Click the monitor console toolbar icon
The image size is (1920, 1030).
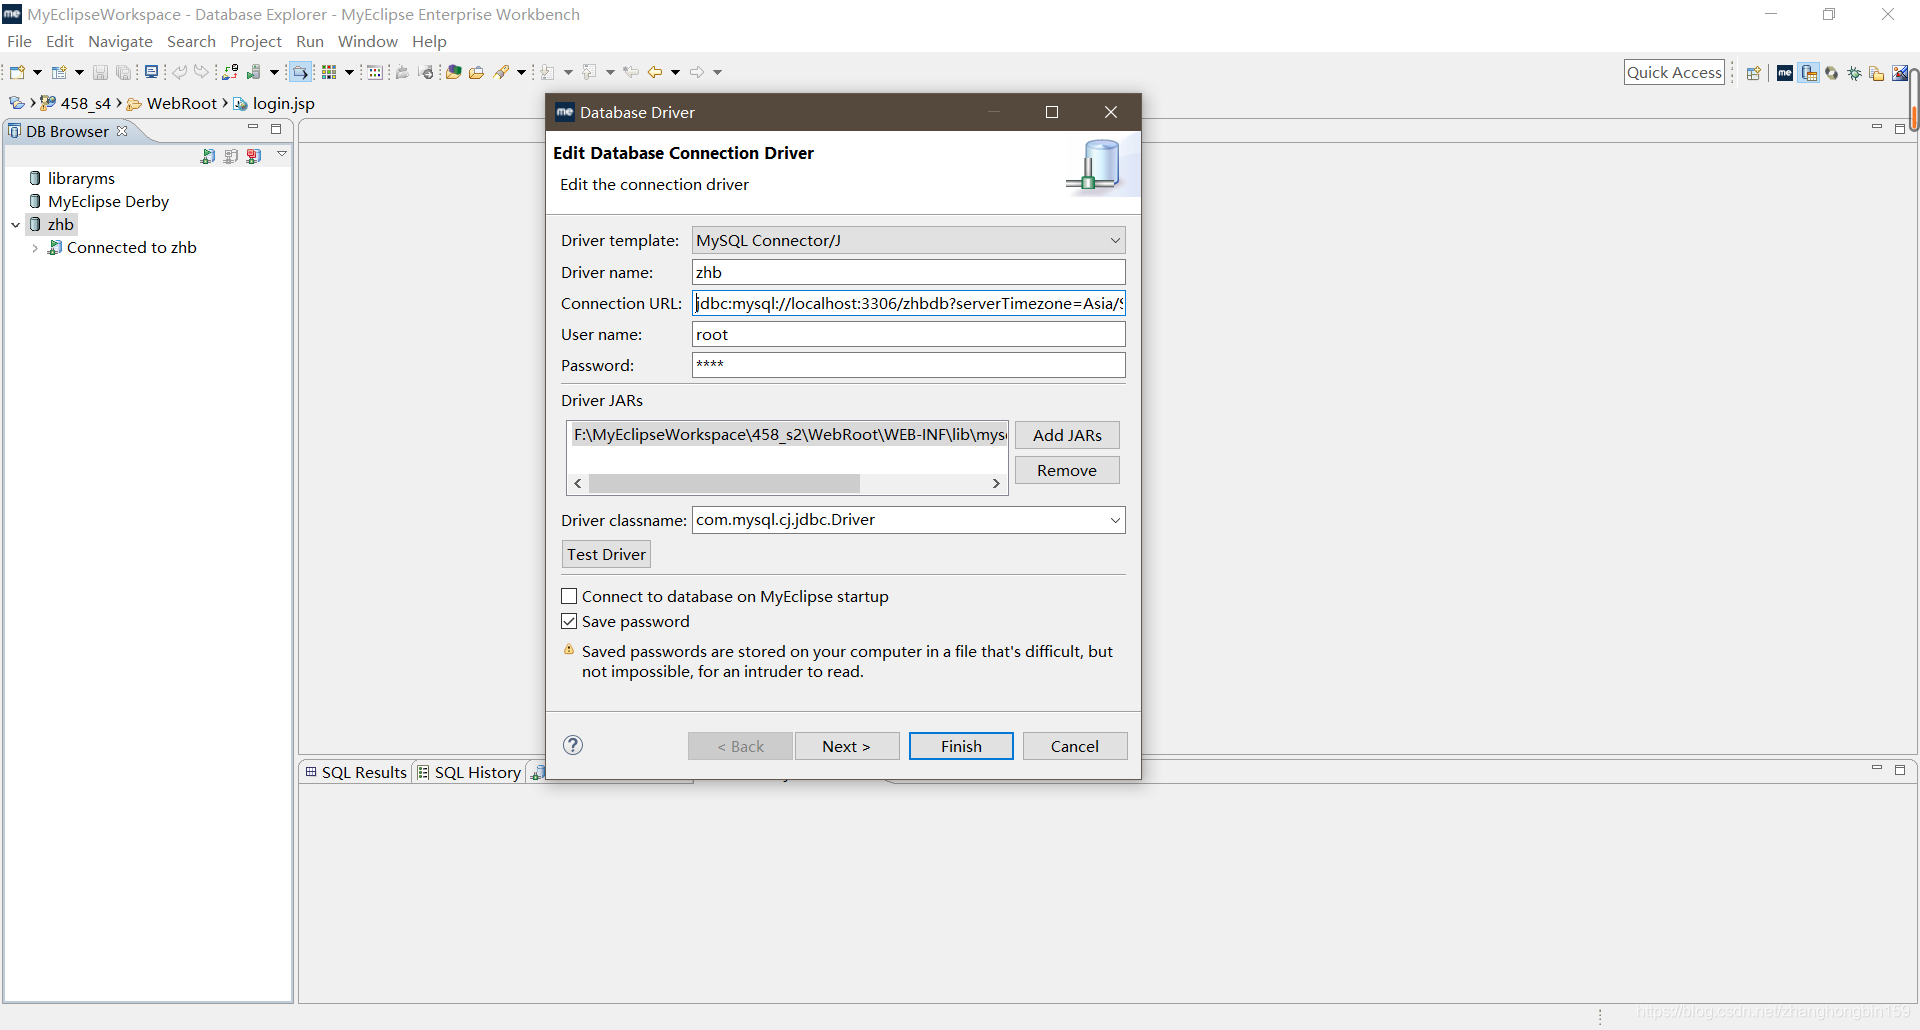coord(151,72)
